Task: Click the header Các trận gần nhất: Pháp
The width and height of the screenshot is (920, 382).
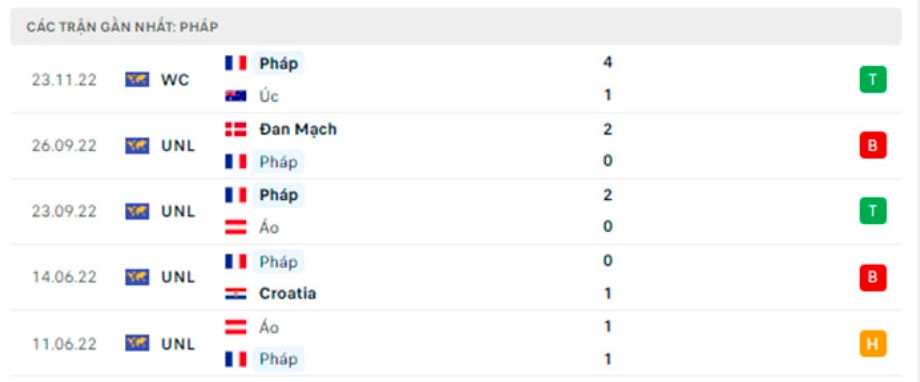Action: [x=122, y=27]
